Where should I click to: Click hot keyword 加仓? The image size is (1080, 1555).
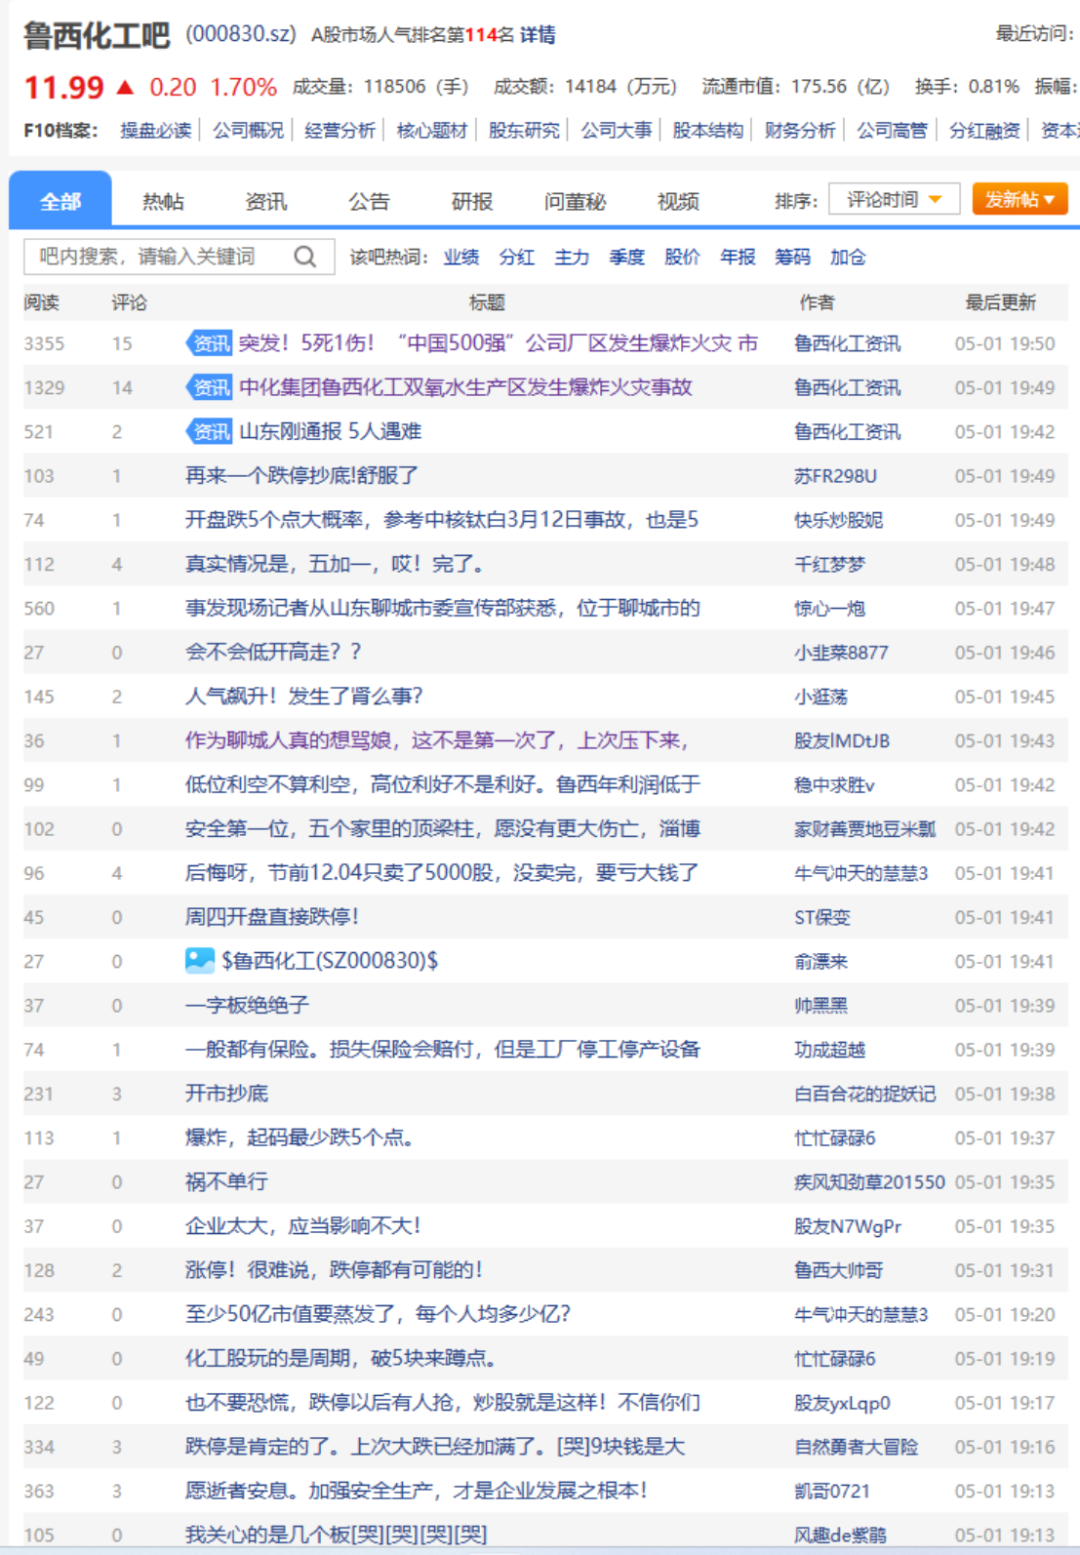pyautogui.click(x=848, y=257)
